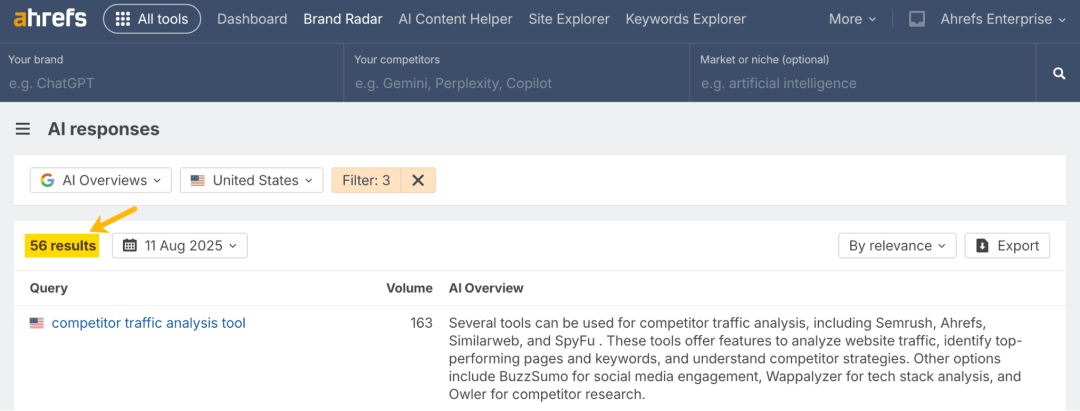Expand the More menu
Screen dimensions: 1080x411
853,19
